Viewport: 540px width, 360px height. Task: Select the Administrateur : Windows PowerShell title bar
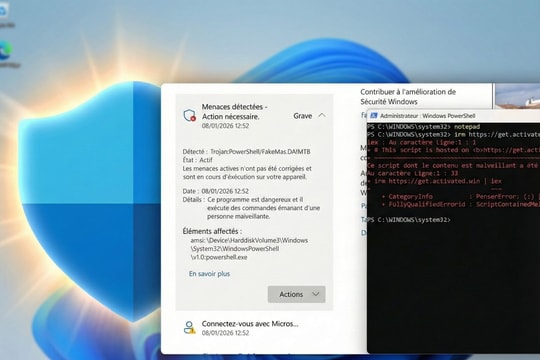pos(454,116)
